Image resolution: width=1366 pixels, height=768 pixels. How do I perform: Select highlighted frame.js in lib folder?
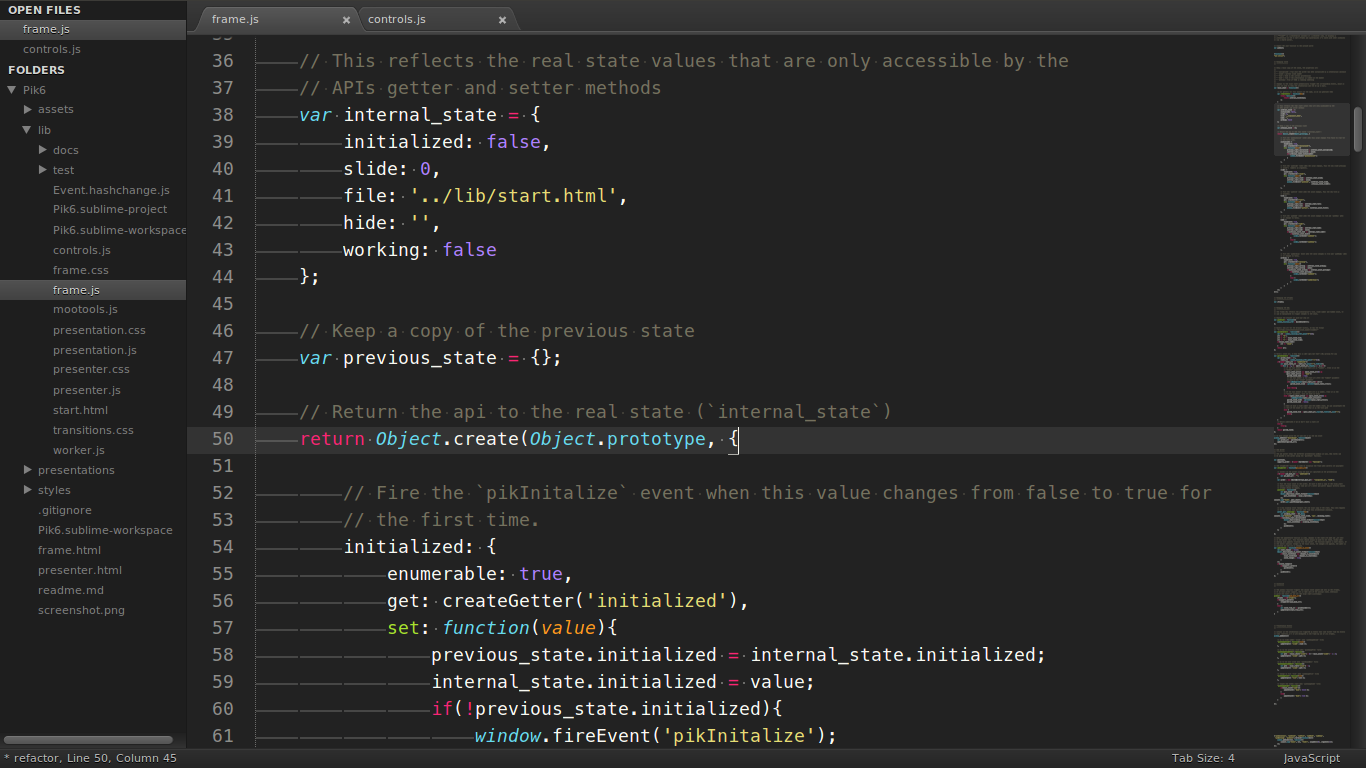pyautogui.click(x=93, y=290)
